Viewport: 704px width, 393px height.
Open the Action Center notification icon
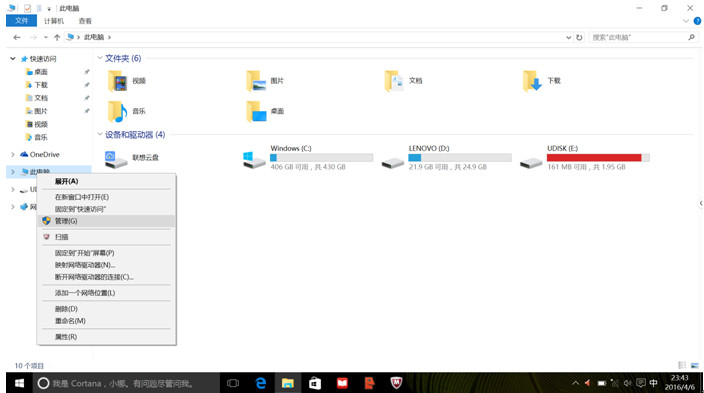coord(641,383)
